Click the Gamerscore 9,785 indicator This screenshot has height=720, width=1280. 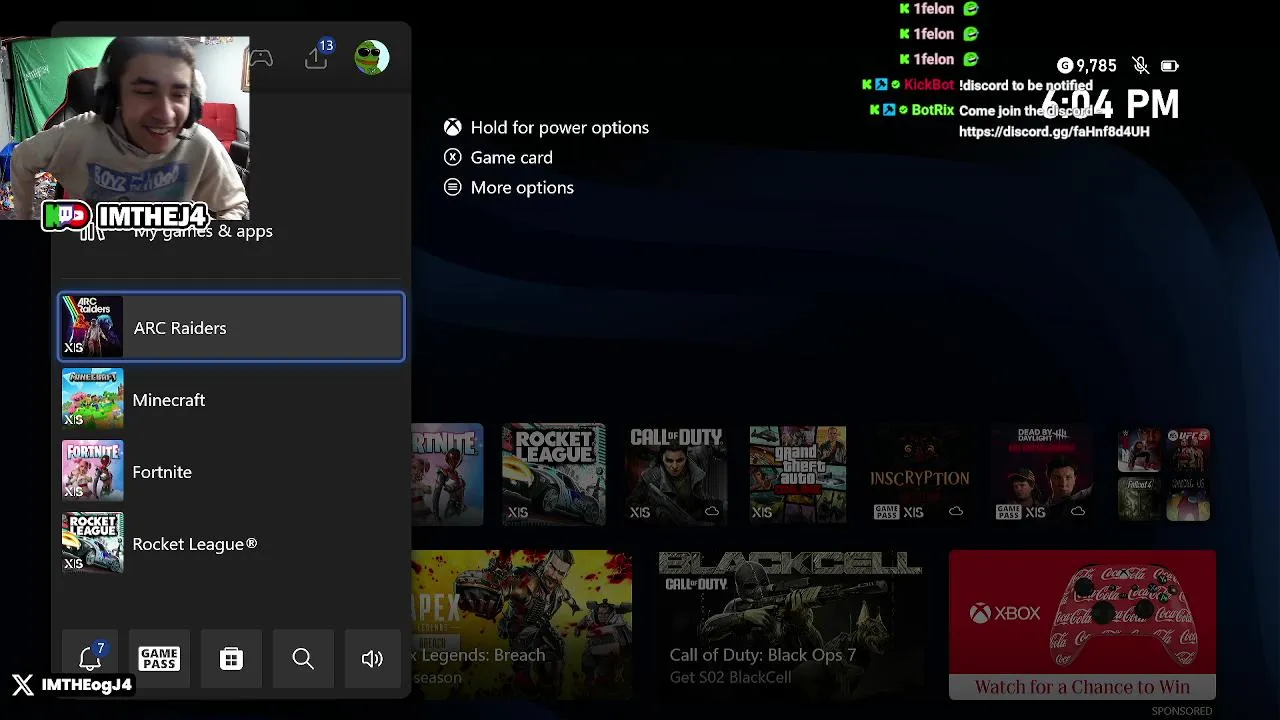click(1087, 66)
